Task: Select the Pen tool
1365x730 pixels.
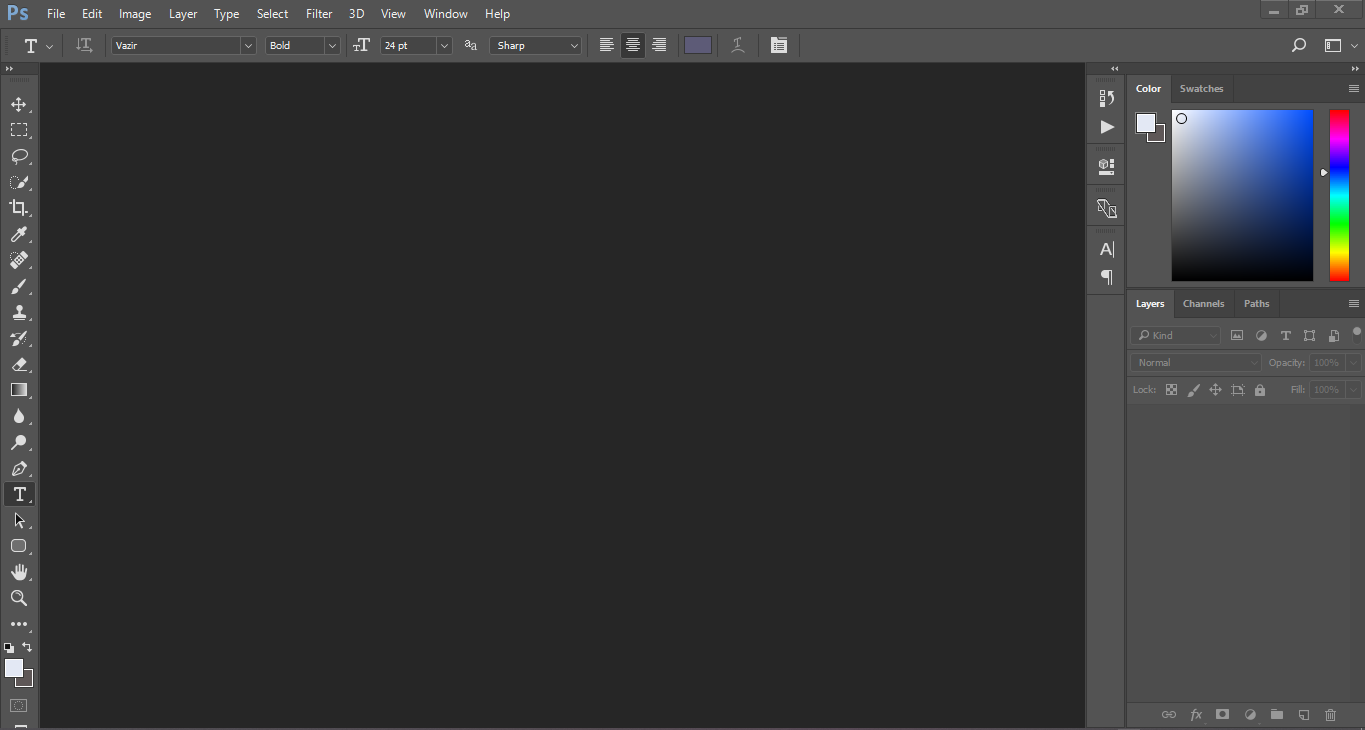Action: [x=18, y=468]
